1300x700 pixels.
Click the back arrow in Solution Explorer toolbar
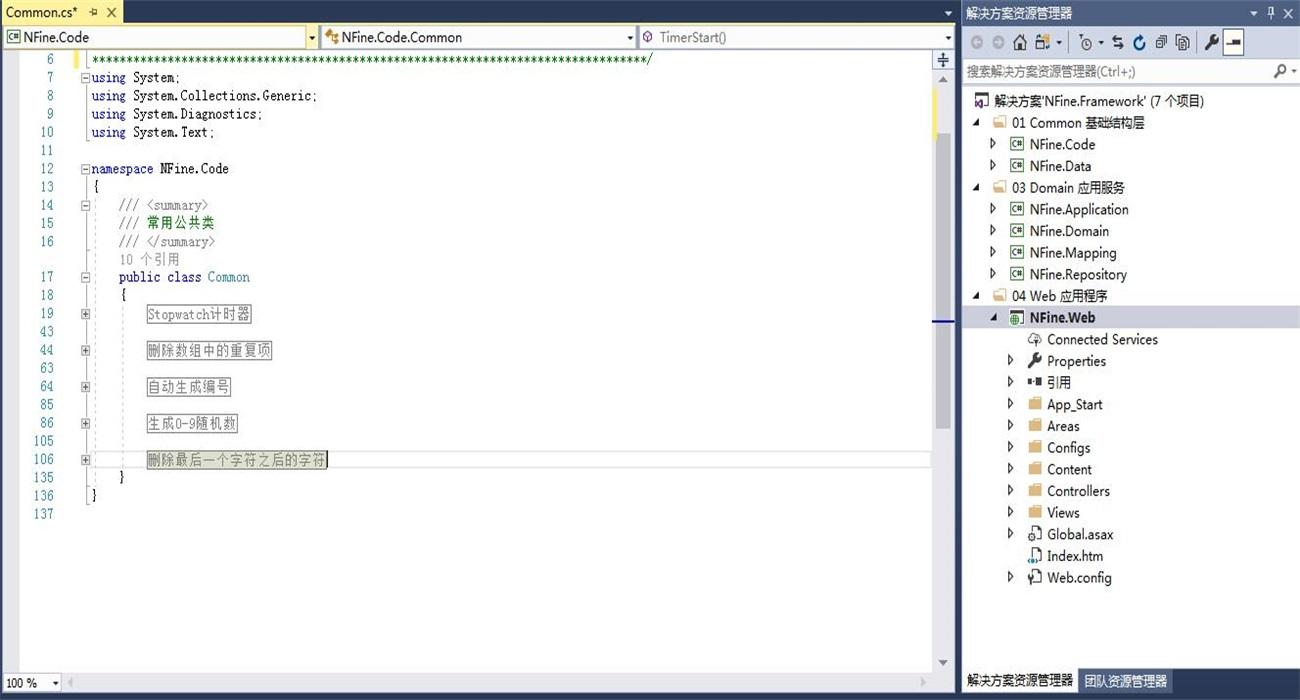[977, 42]
